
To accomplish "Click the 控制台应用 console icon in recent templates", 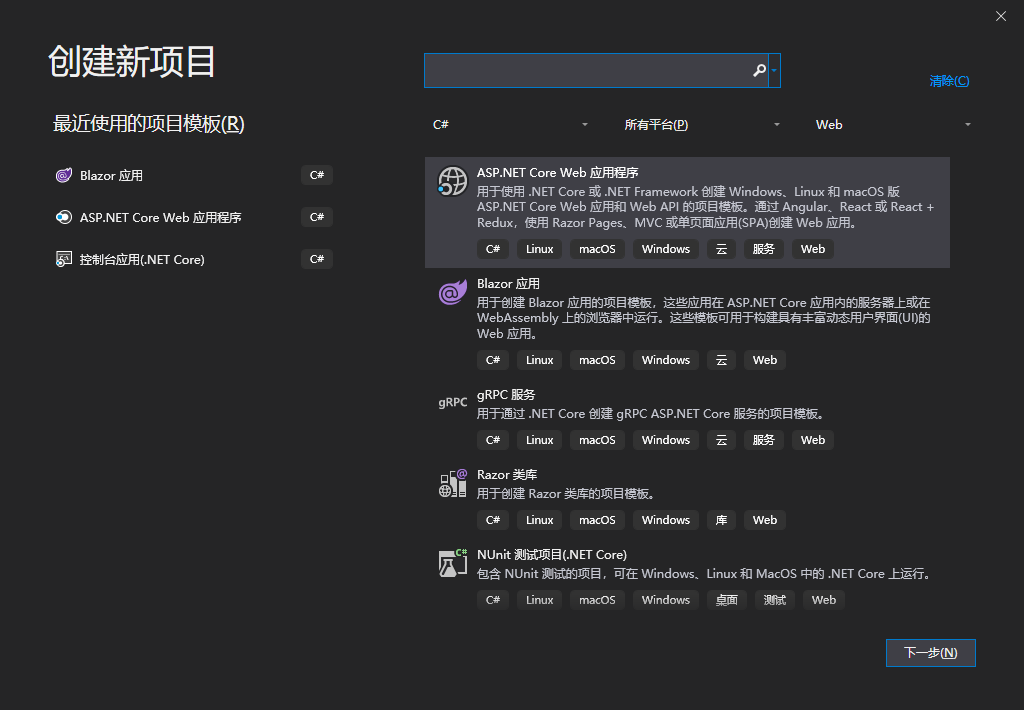I will point(63,259).
